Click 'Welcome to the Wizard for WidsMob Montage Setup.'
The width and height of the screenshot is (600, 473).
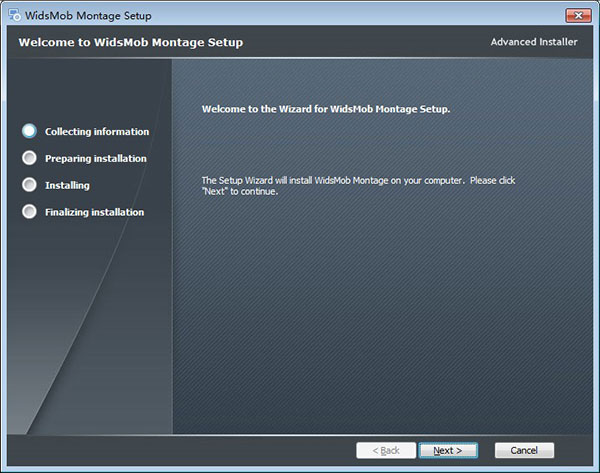coord(326,109)
